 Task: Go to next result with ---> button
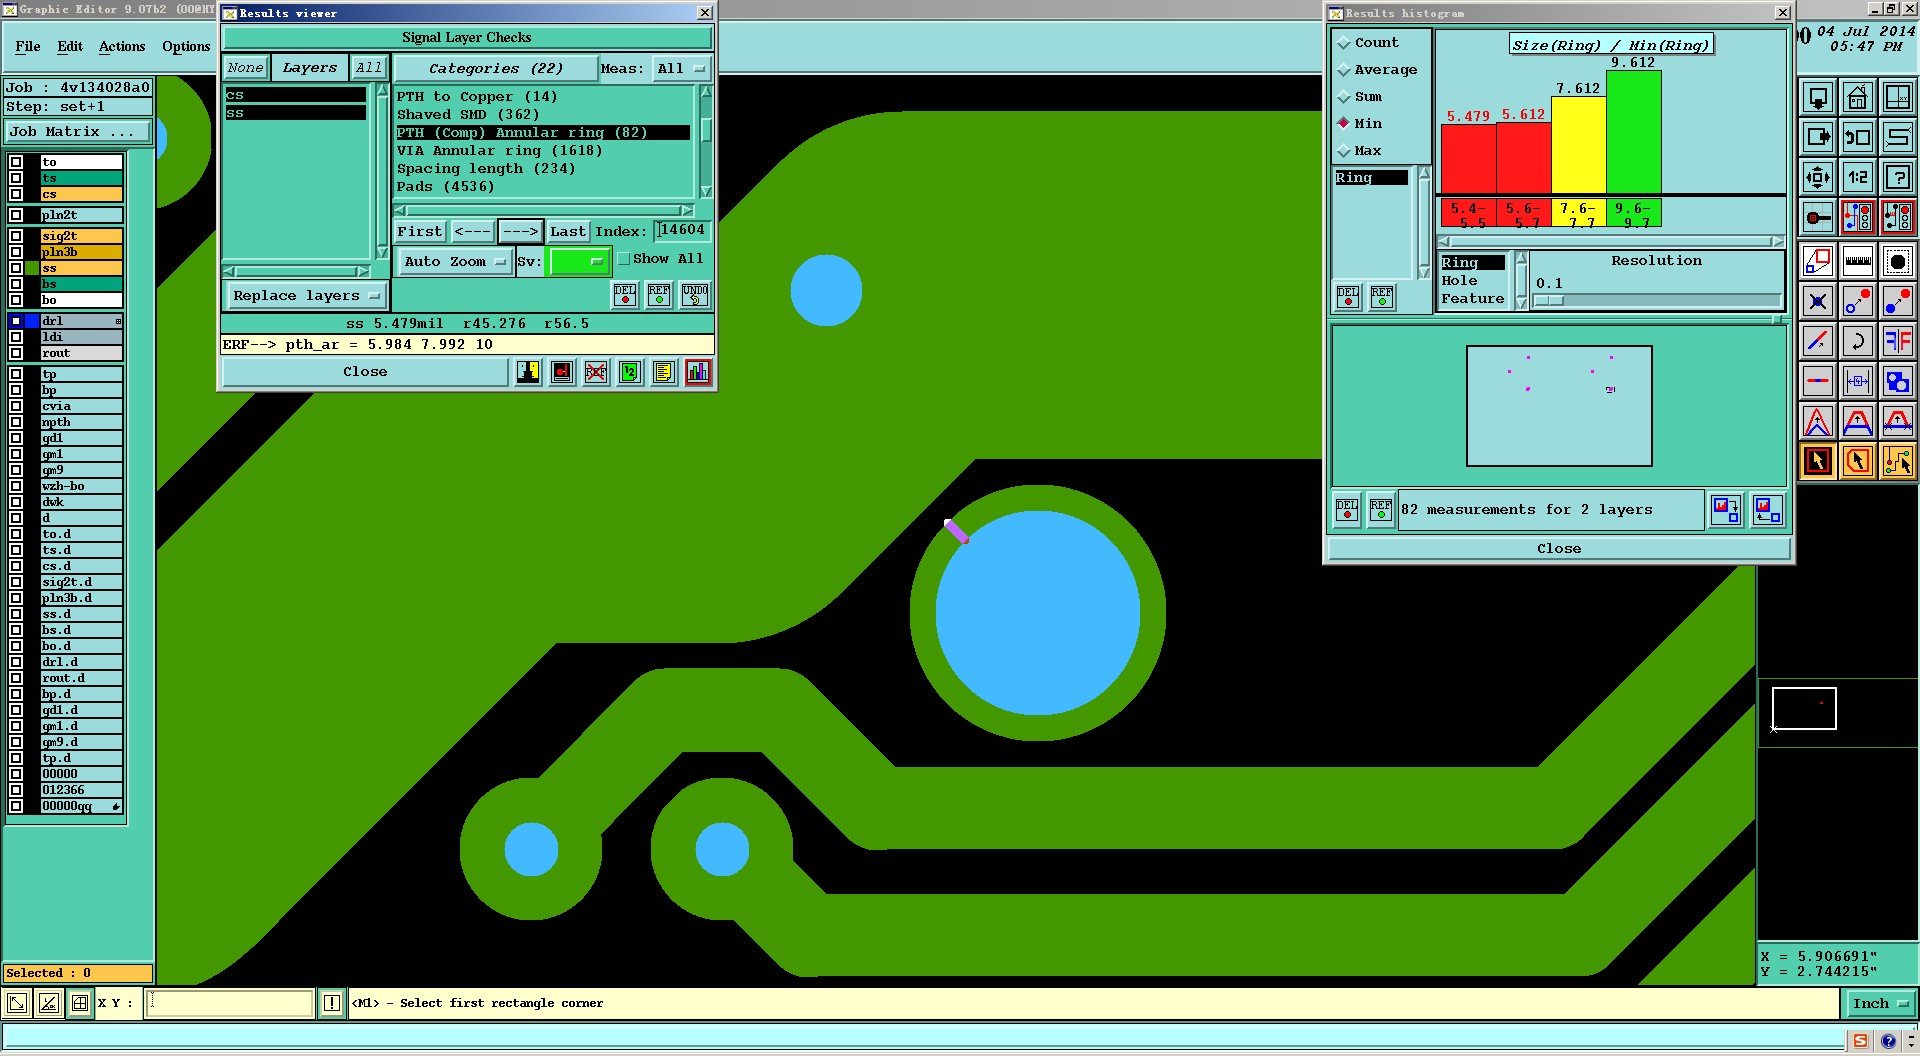pos(520,232)
